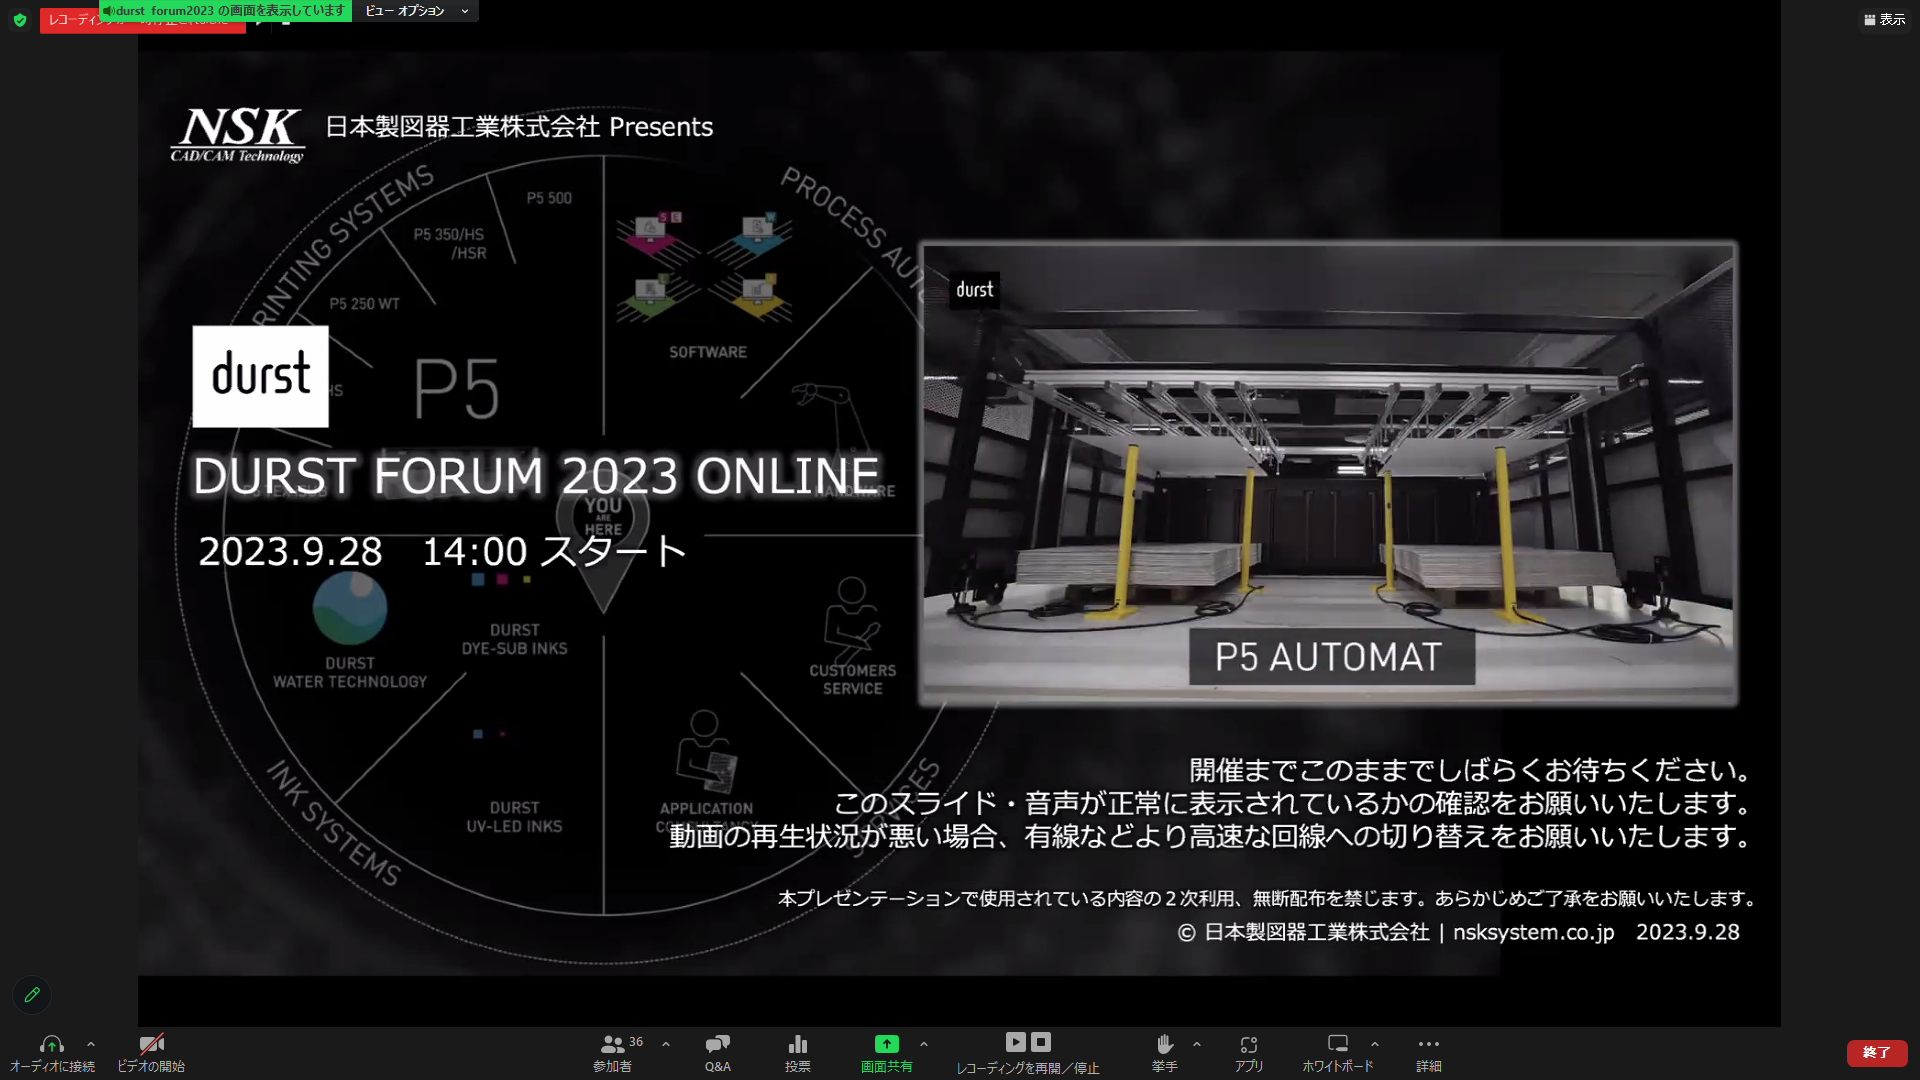The image size is (1920, 1080).
Task: Stop recording with the square button
Action: point(1041,1042)
